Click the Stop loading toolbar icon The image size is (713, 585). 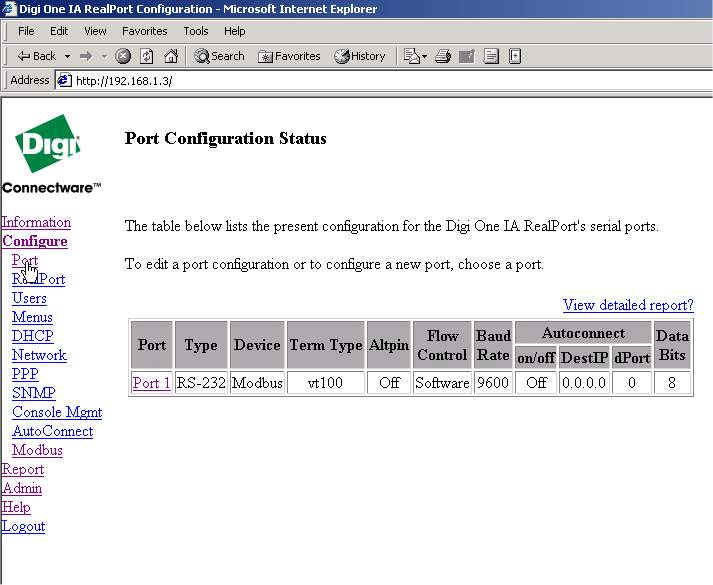click(x=123, y=56)
